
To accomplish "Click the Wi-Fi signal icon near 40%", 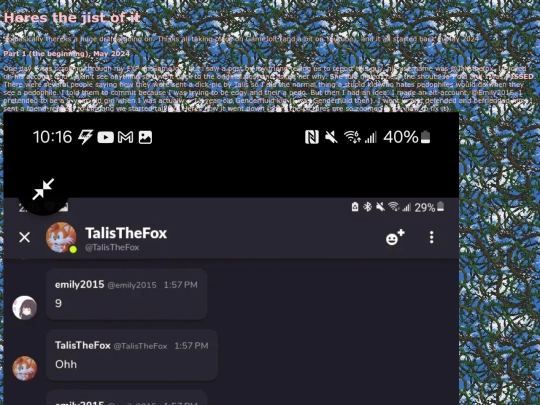I will [352, 137].
